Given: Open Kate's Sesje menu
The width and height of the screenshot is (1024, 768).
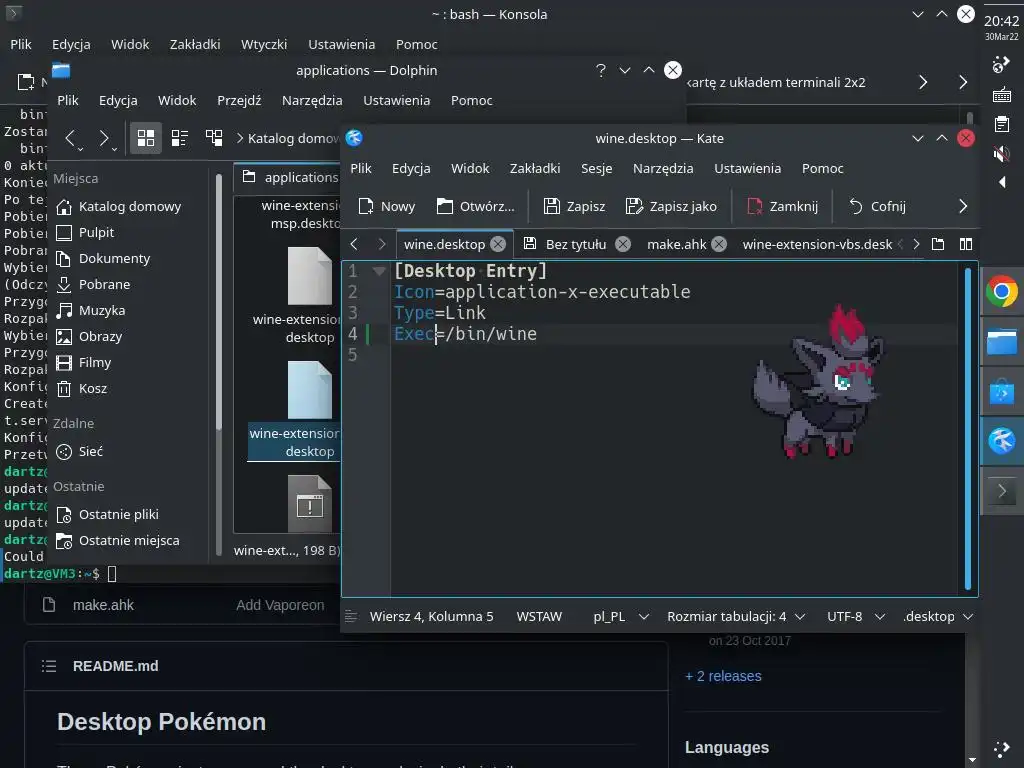Looking at the screenshot, I should point(596,168).
